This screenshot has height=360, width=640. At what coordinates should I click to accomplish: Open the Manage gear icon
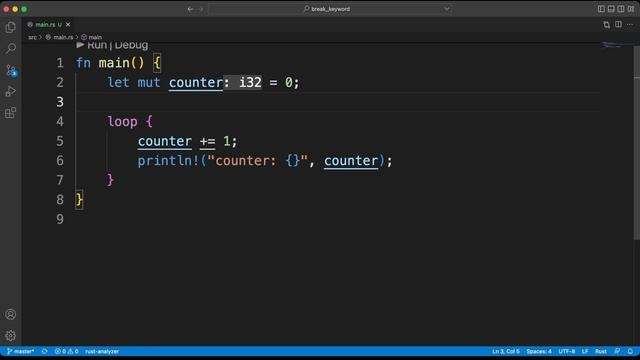tap(11, 336)
